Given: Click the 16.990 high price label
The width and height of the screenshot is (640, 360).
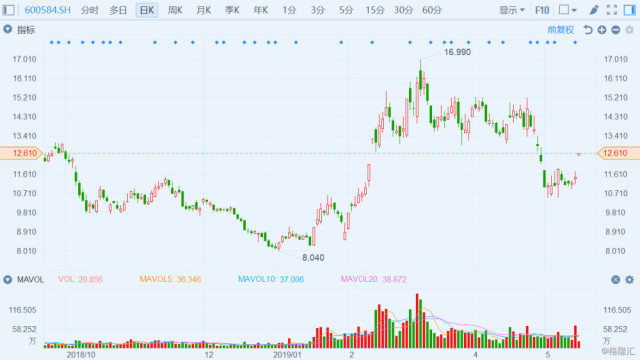Looking at the screenshot, I should (457, 52).
